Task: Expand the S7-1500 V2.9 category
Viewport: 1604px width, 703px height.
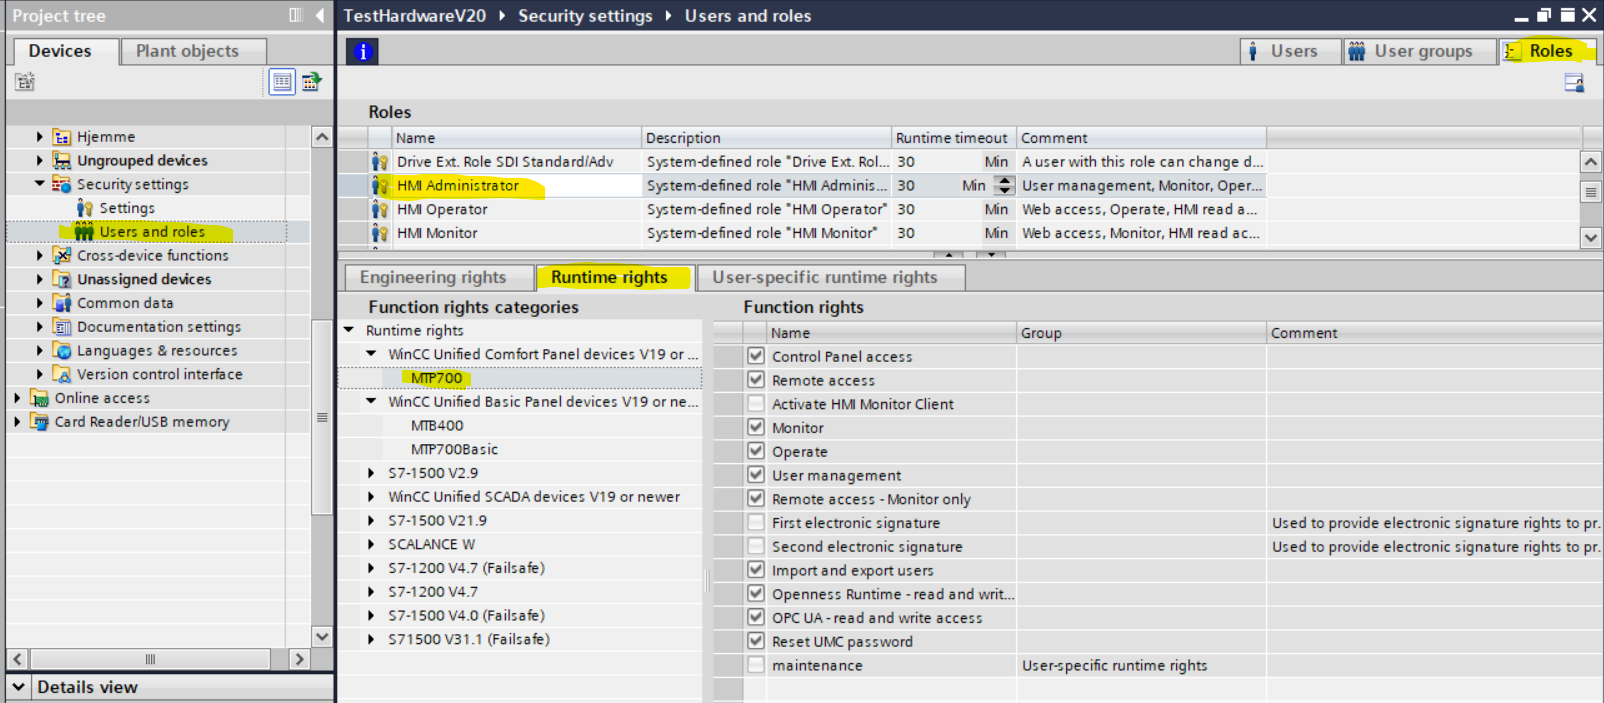Action: (371, 473)
